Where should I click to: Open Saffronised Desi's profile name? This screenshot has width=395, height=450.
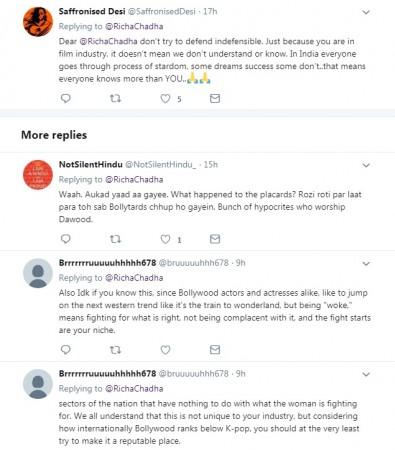[92, 11]
